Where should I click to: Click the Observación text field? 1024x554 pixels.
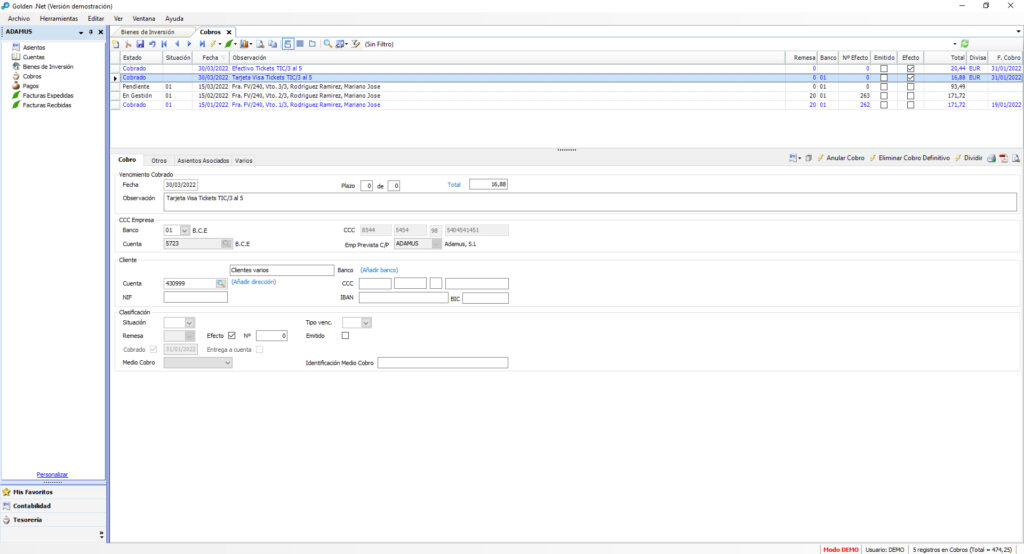(590, 202)
